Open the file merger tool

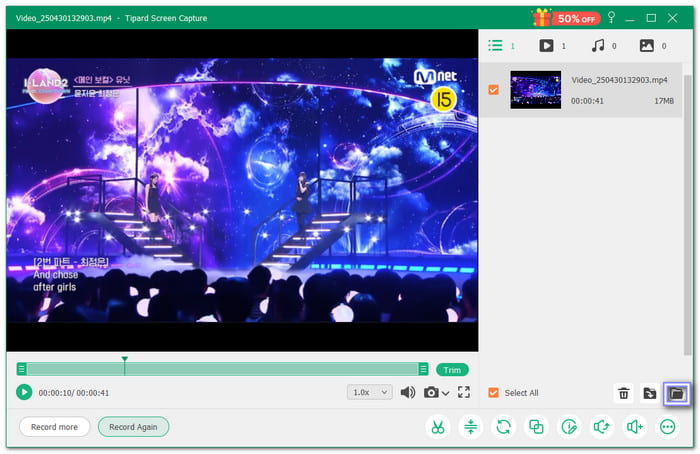pos(536,427)
